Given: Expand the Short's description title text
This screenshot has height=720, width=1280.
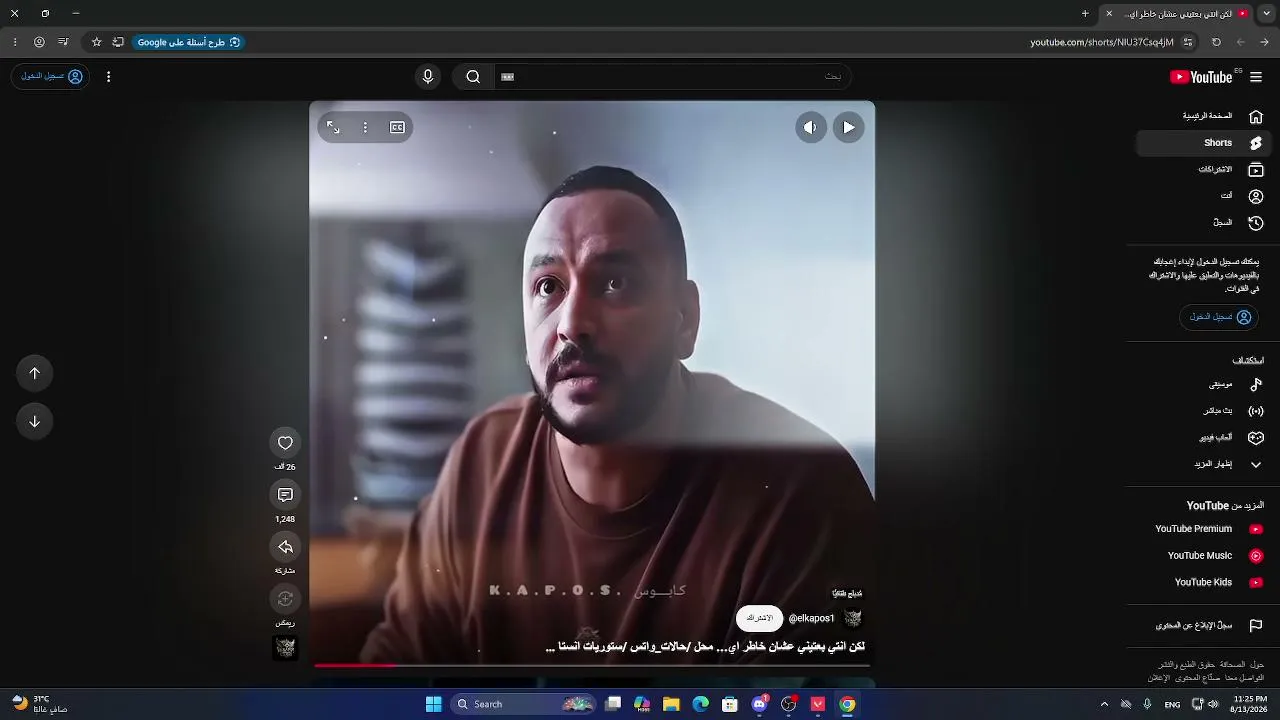Looking at the screenshot, I should 705,647.
